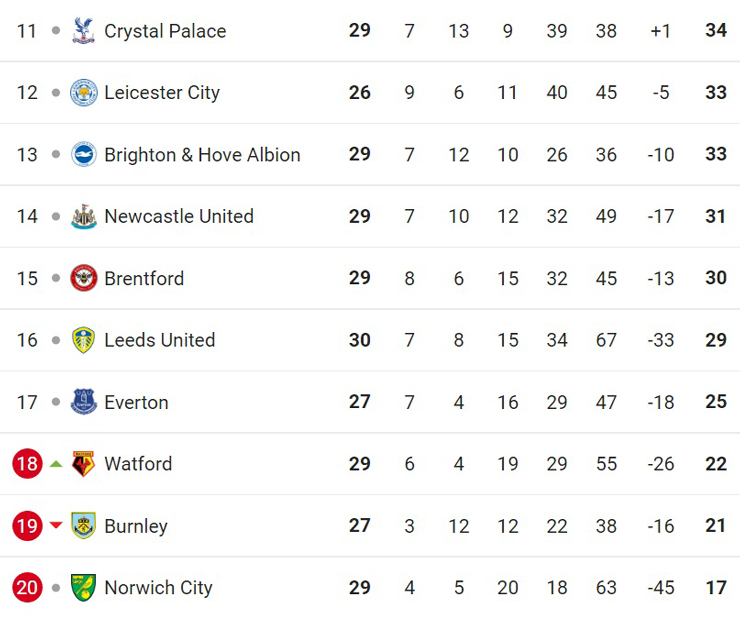Viewport: 740px width, 630px height.
Task: Click the Everton club crest
Action: coord(84,403)
